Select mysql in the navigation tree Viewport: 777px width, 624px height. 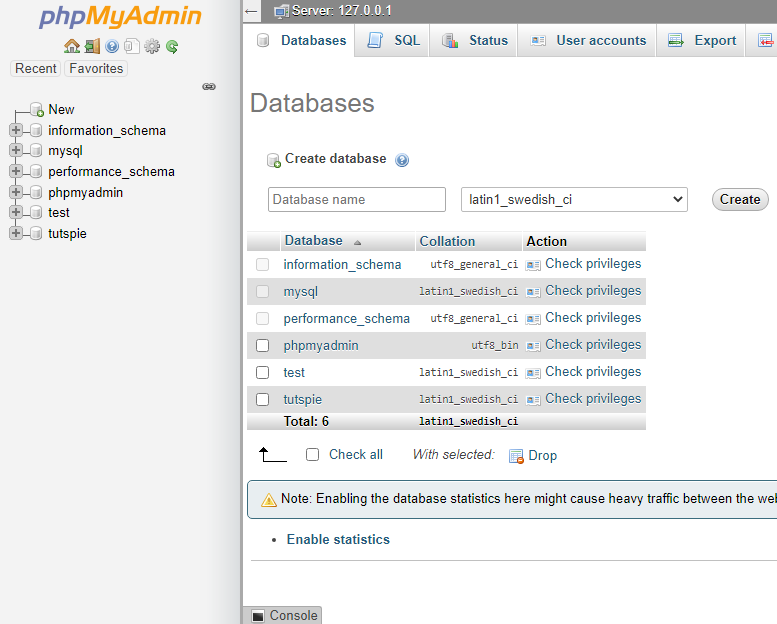[65, 151]
